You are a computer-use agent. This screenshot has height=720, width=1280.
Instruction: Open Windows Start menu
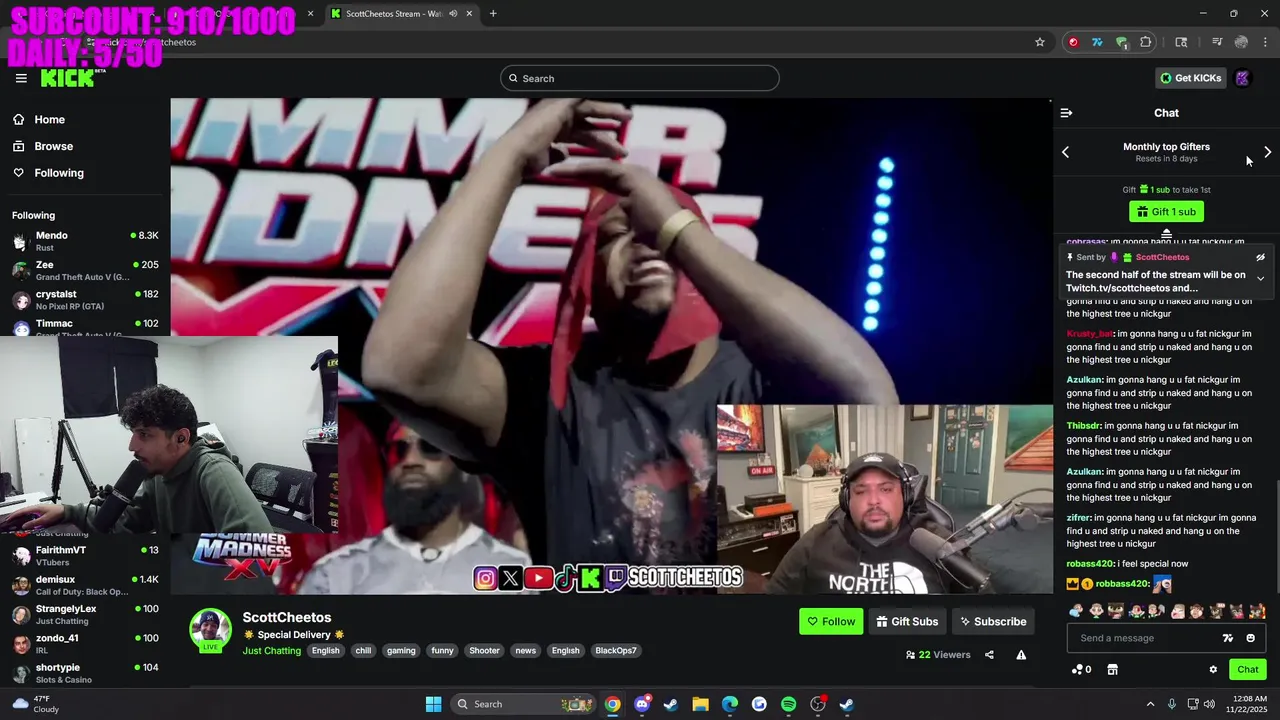[x=433, y=704]
